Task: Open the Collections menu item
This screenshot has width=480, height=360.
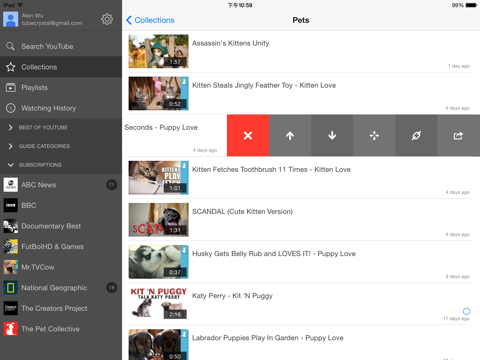Action: coord(61,67)
